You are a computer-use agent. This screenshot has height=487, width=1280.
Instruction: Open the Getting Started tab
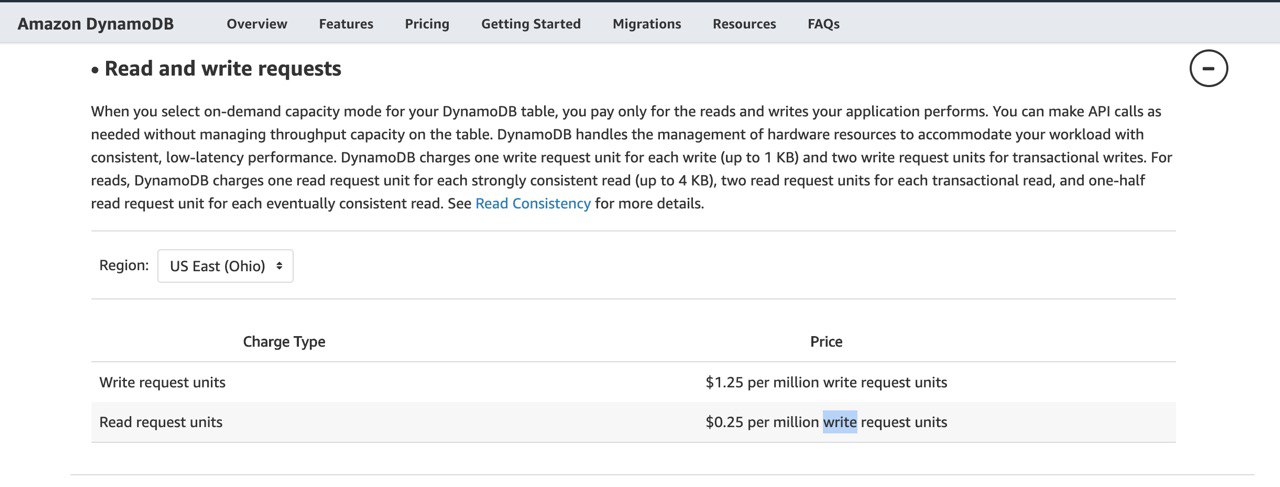click(531, 24)
